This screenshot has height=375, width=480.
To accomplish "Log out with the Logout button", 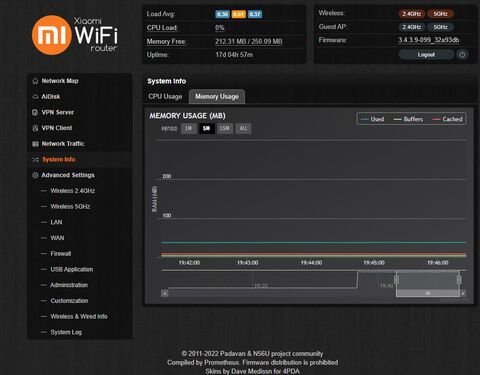I will pyautogui.click(x=426, y=54).
